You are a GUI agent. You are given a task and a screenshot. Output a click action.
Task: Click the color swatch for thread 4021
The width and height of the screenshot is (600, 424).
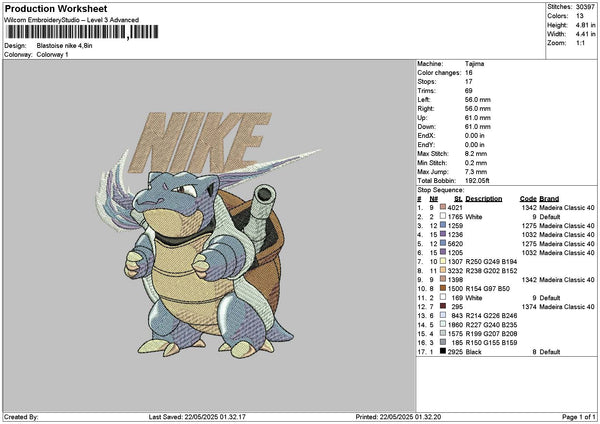tap(443, 207)
